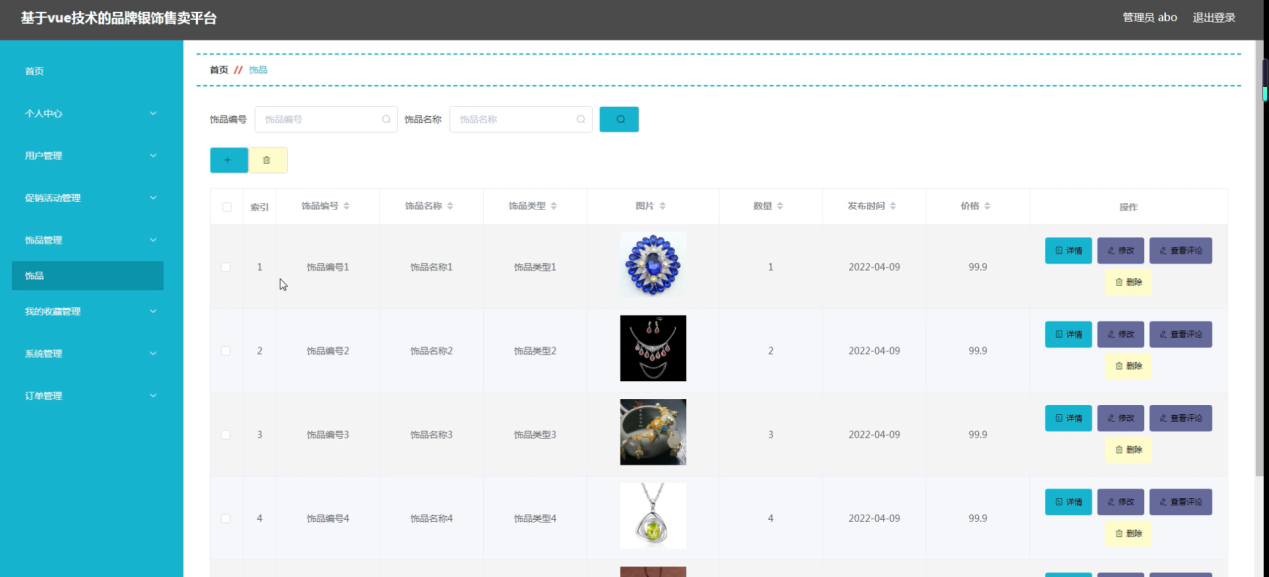Image resolution: width=1269 pixels, height=577 pixels.
Task: Click the search magnifier button
Action: click(x=619, y=119)
